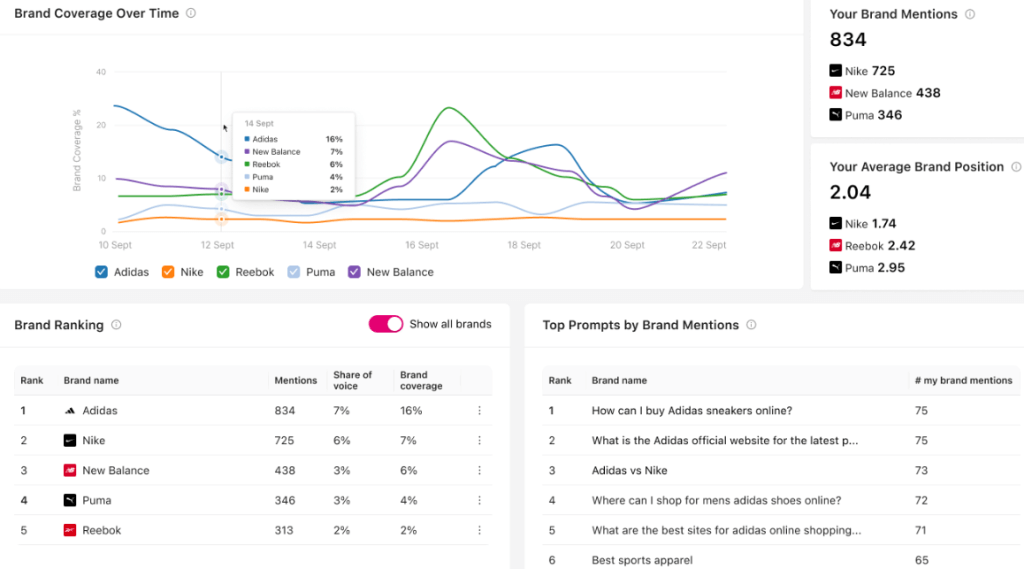Click the Adidas logo in ranking table
This screenshot has height=569, width=1024.
pyautogui.click(x=70, y=410)
